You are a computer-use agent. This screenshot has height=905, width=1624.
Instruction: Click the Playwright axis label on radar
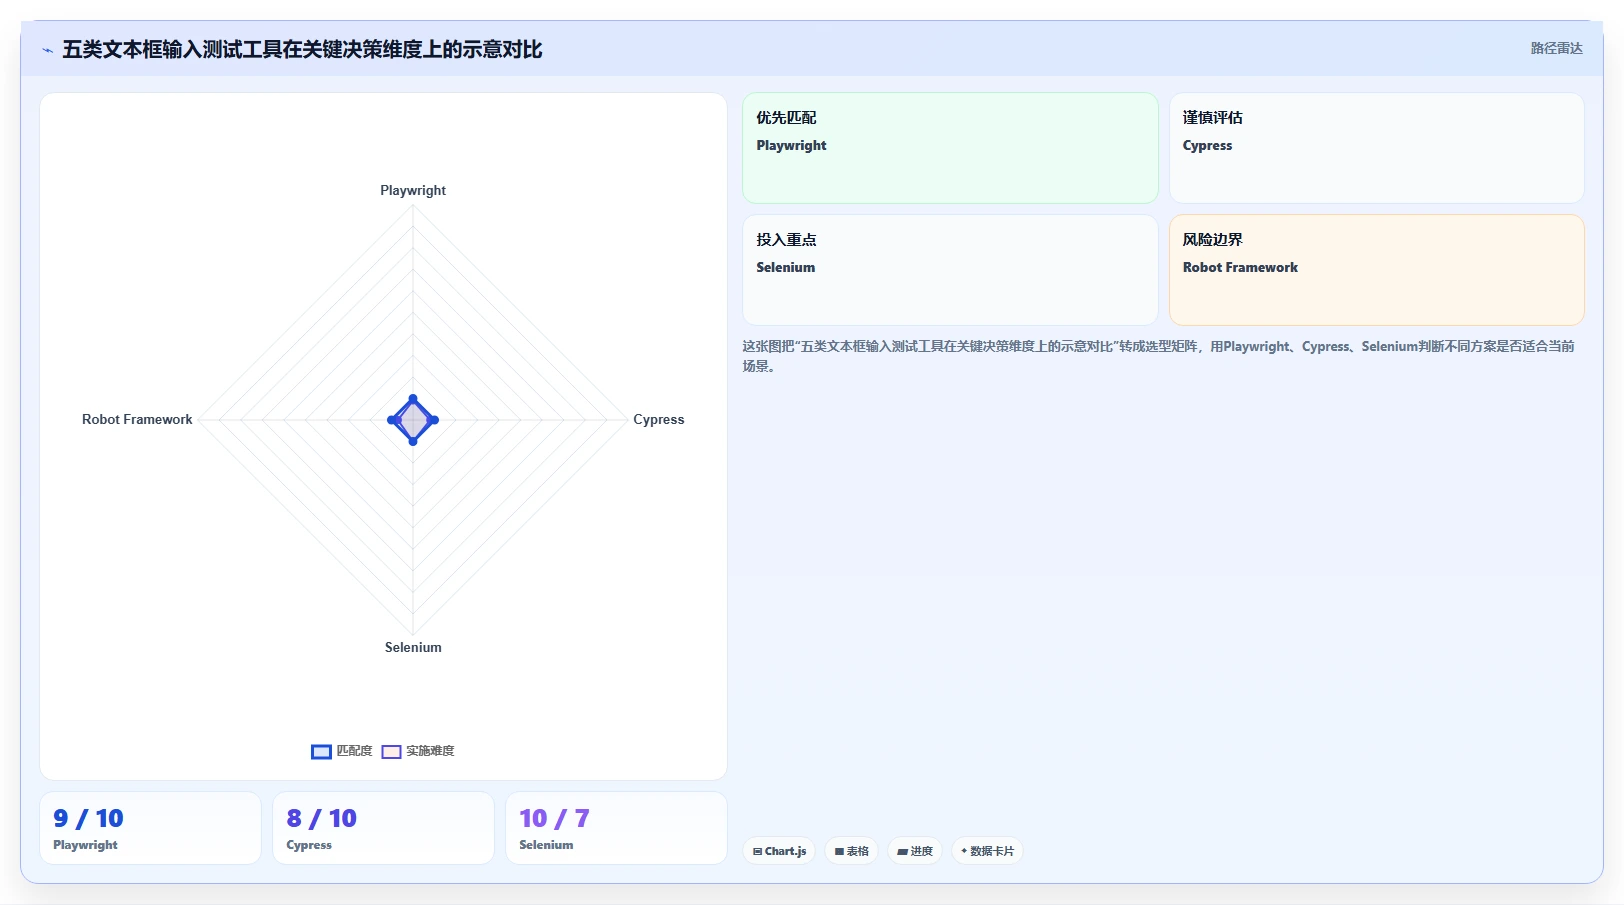[x=413, y=190]
